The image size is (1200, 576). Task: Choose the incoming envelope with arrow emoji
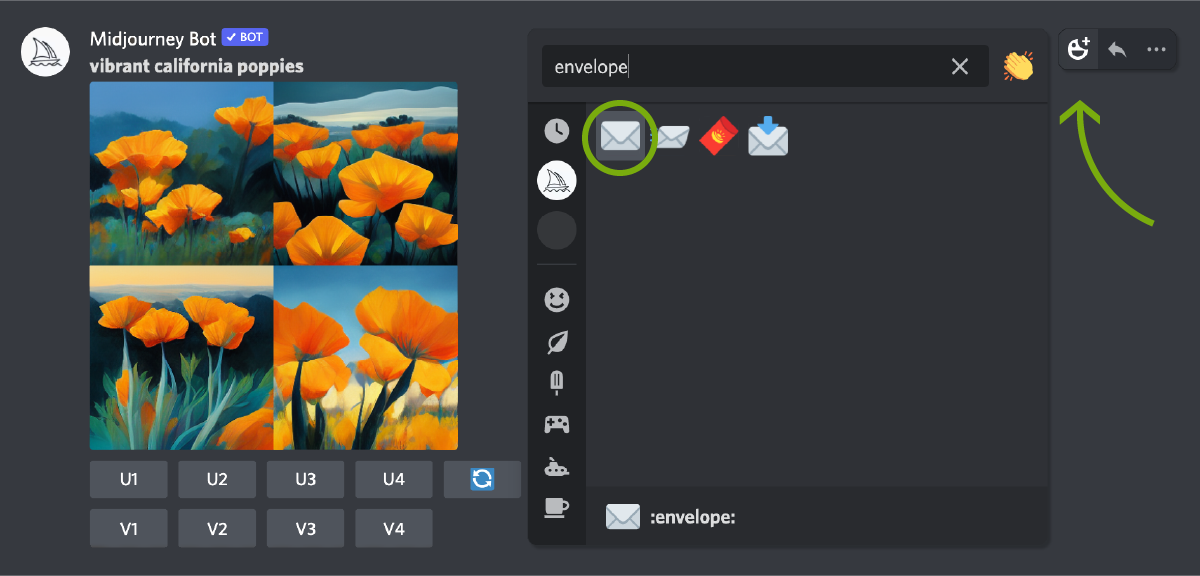[x=768, y=137]
